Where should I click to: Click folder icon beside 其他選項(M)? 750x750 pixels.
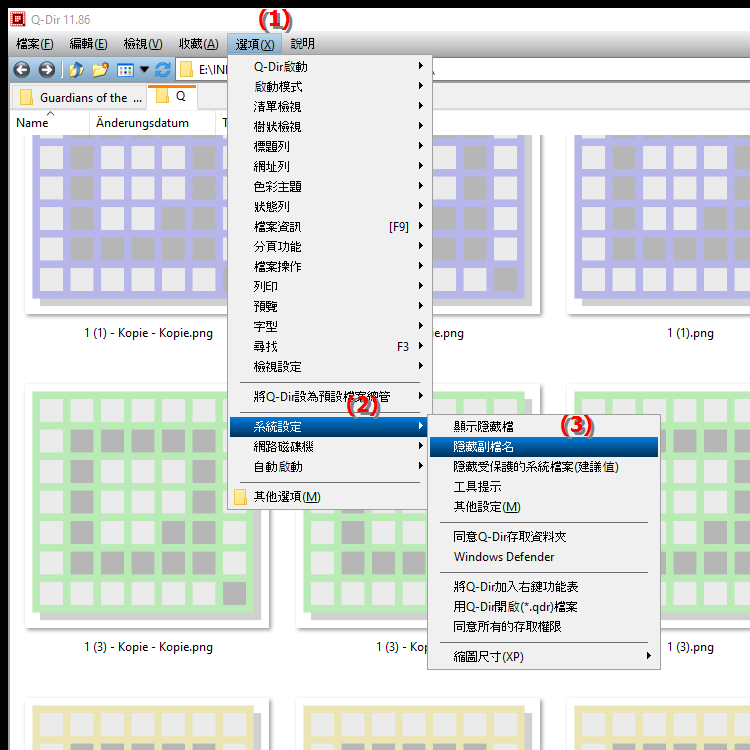241,497
